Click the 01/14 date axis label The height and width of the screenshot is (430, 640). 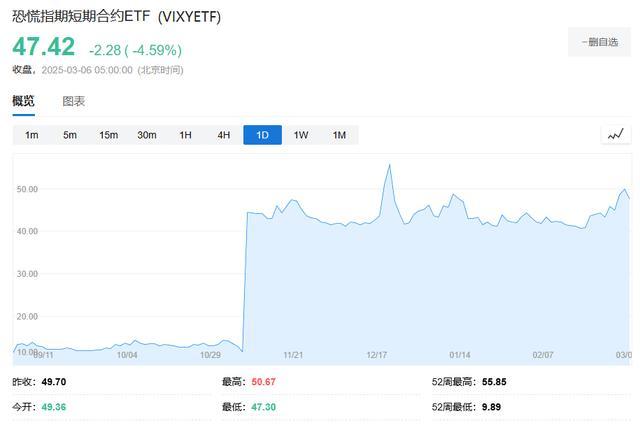pos(460,355)
